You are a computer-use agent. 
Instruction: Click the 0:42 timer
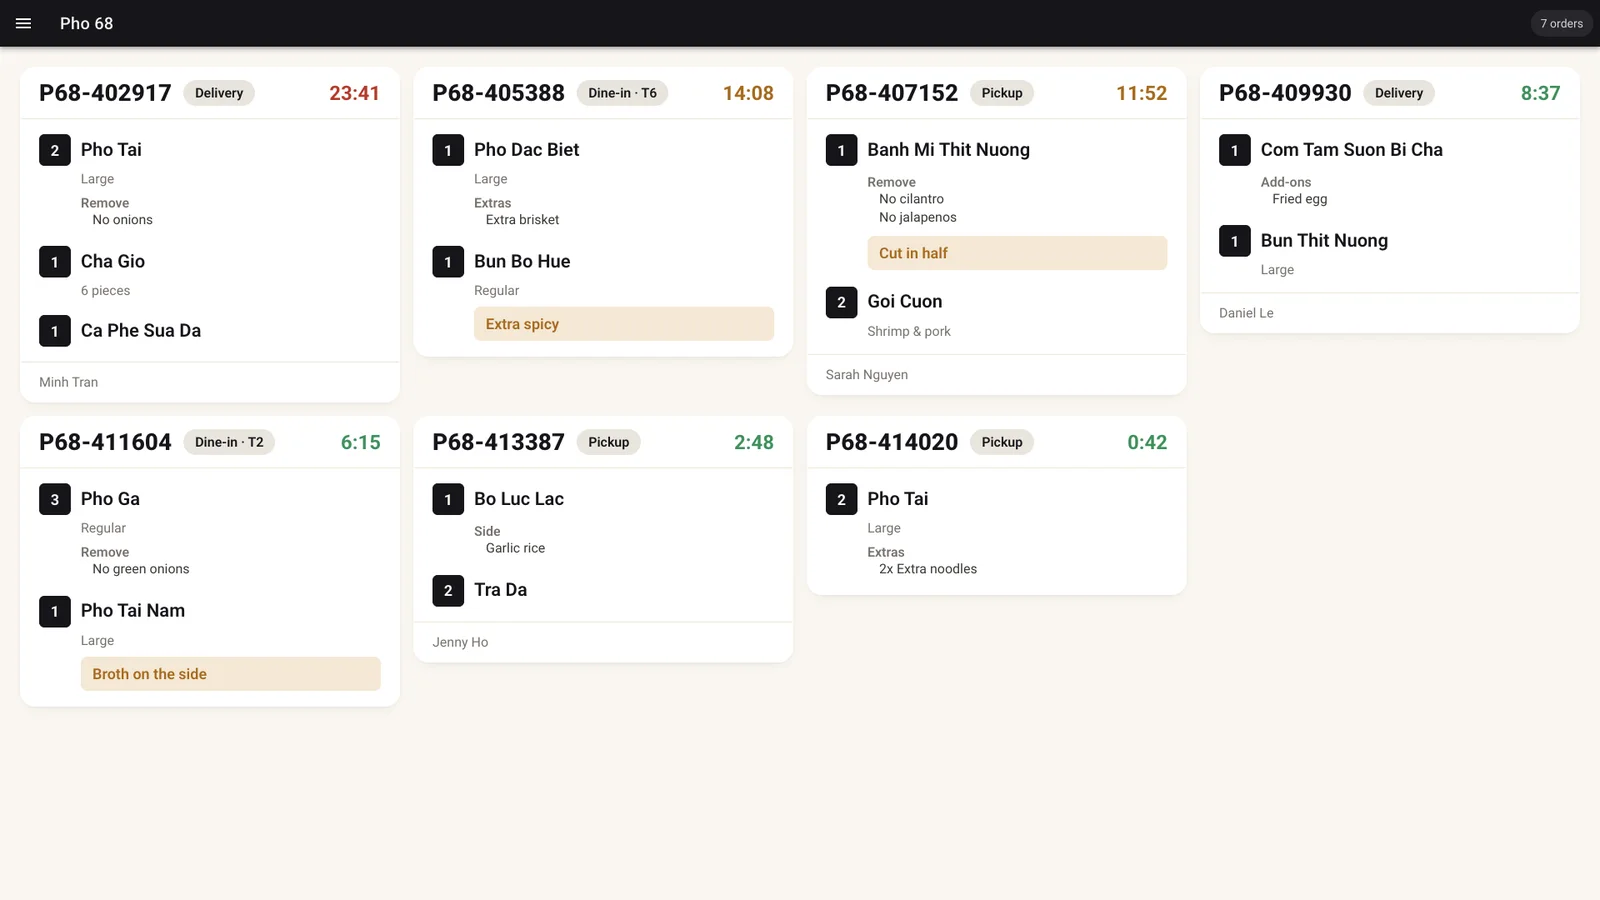click(x=1147, y=442)
